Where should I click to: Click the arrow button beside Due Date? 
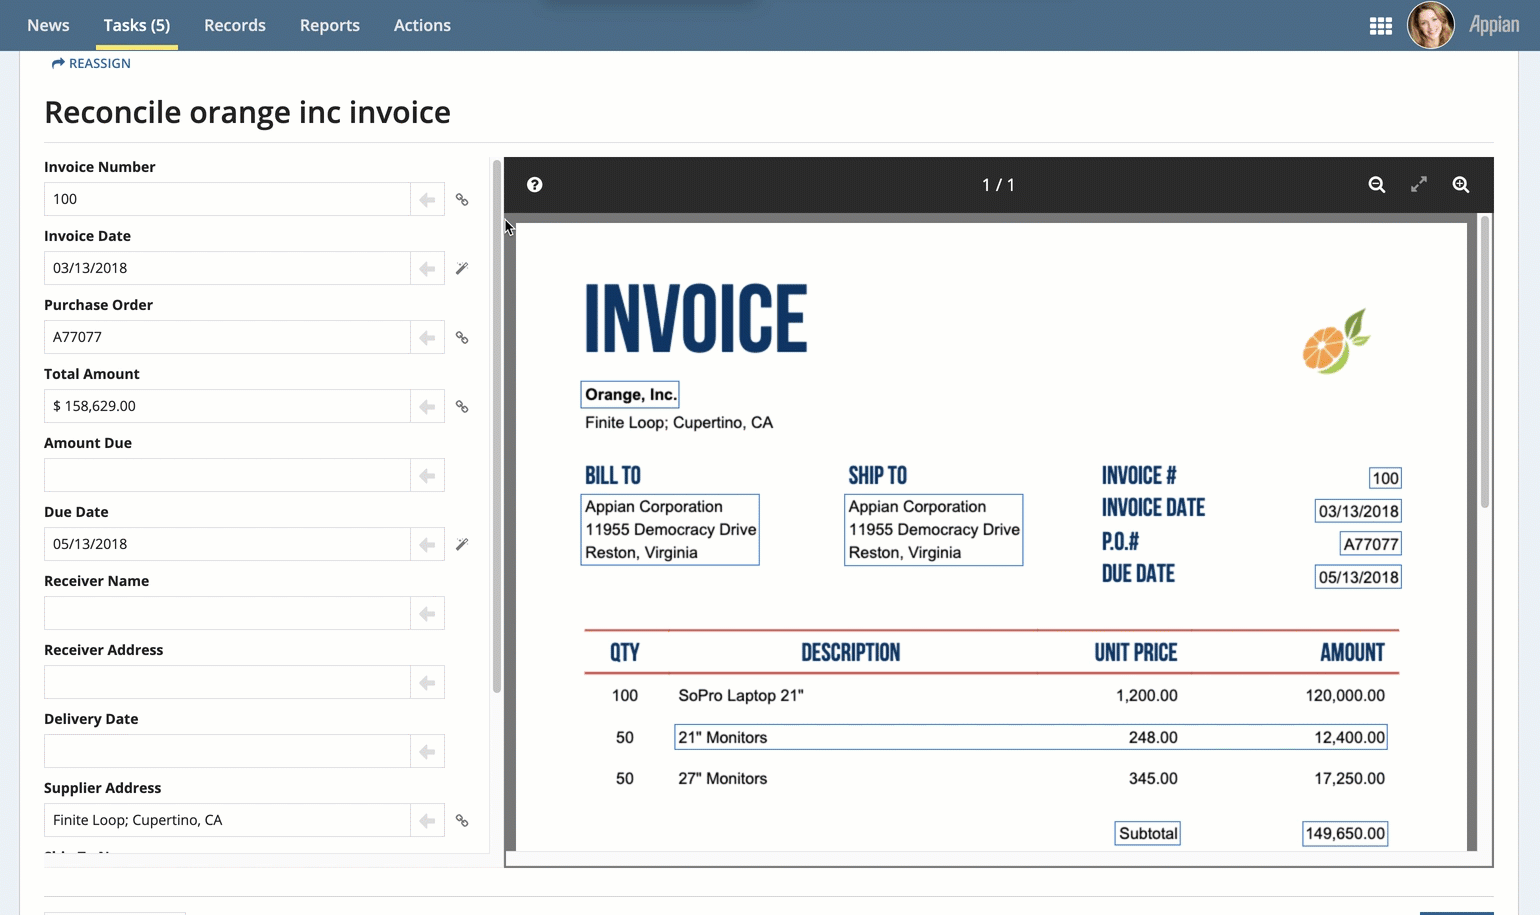click(427, 544)
